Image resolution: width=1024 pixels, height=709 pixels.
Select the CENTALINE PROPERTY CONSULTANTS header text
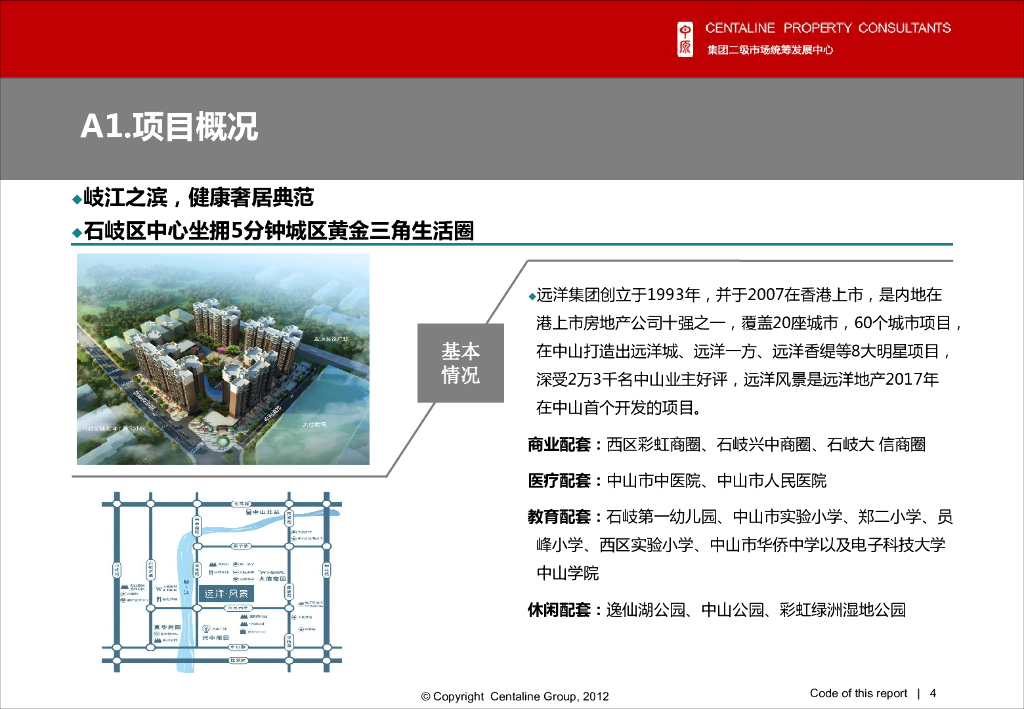(828, 28)
